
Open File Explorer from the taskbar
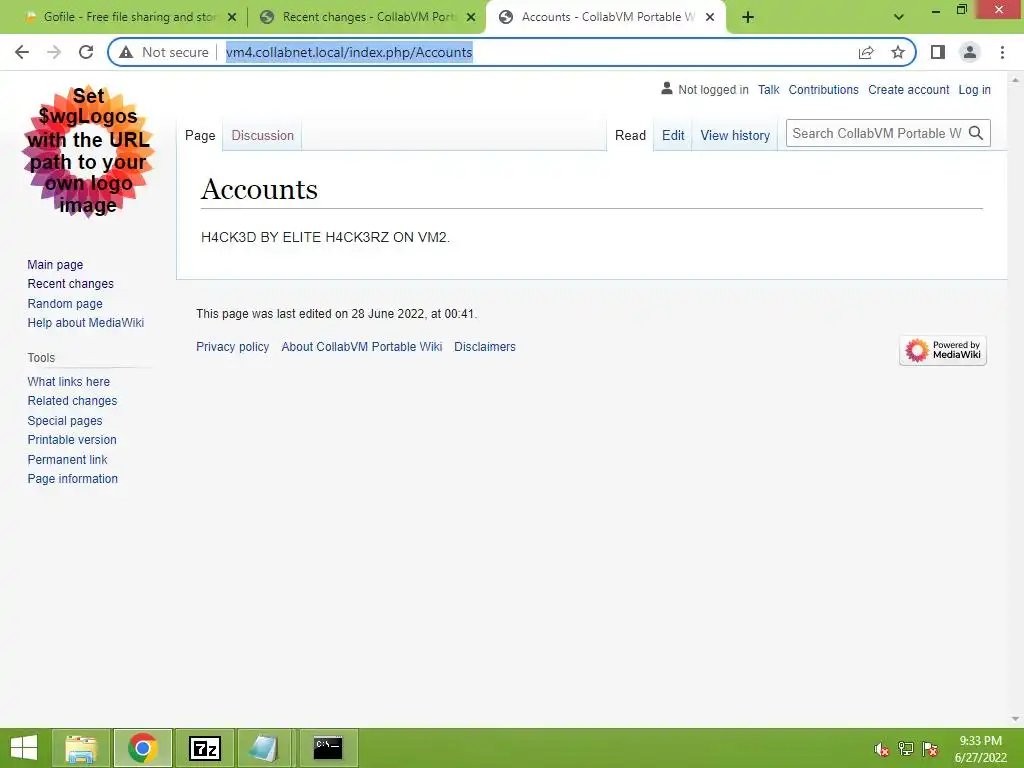(81, 748)
